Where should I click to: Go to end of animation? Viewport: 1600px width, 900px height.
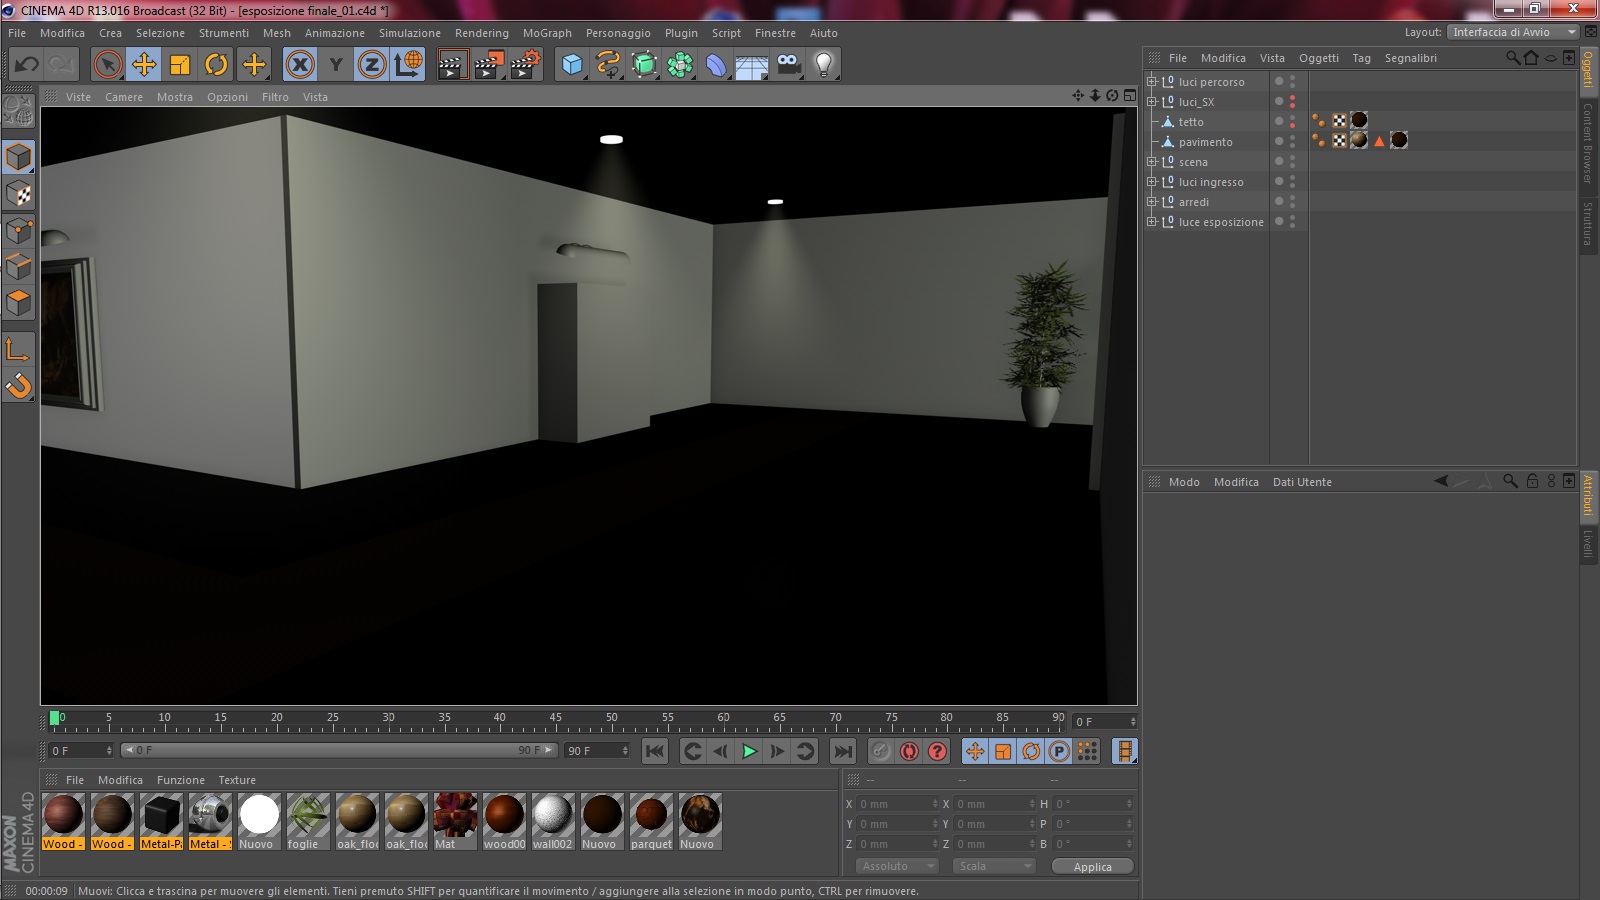(x=843, y=751)
